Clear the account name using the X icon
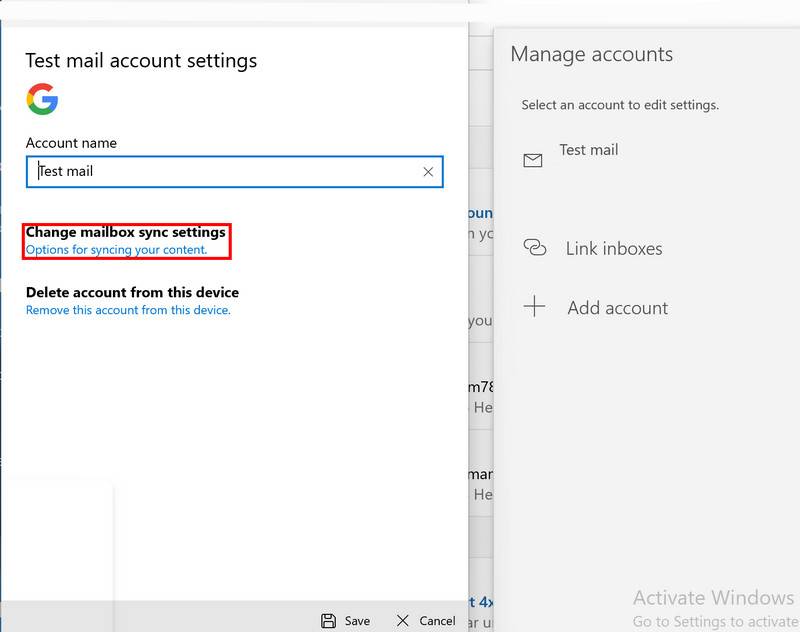Screen dimensions: 800x632 [428, 171]
